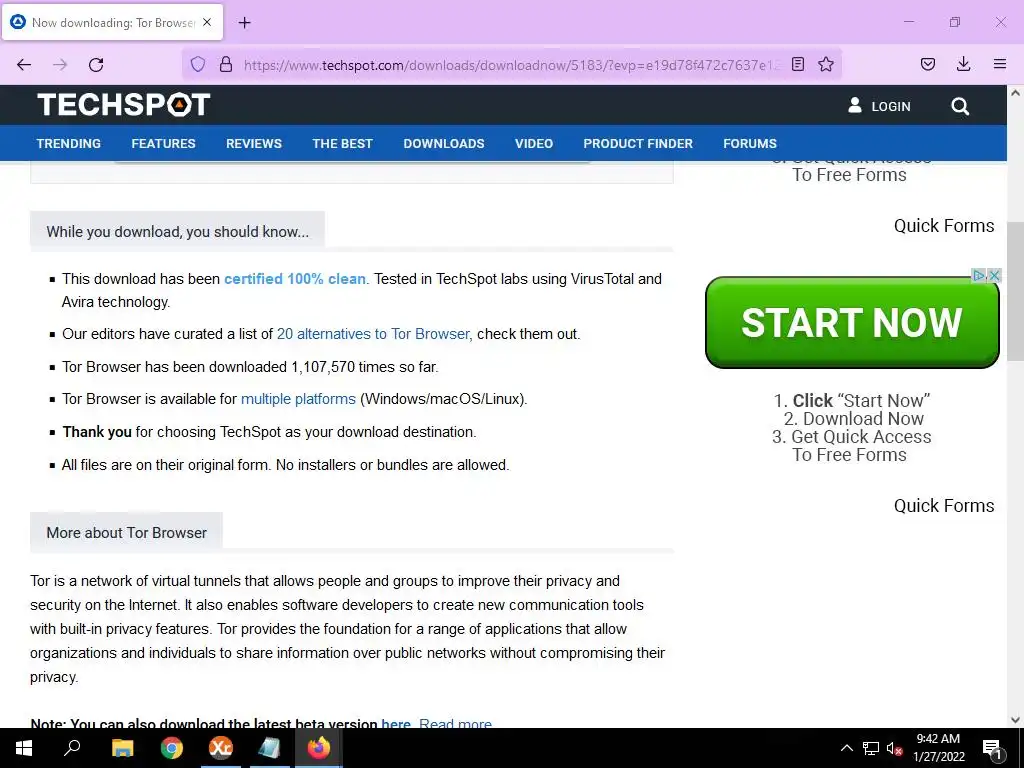The image size is (1024, 768).
Task: Open the Windows Start menu
Action: click(x=24, y=748)
